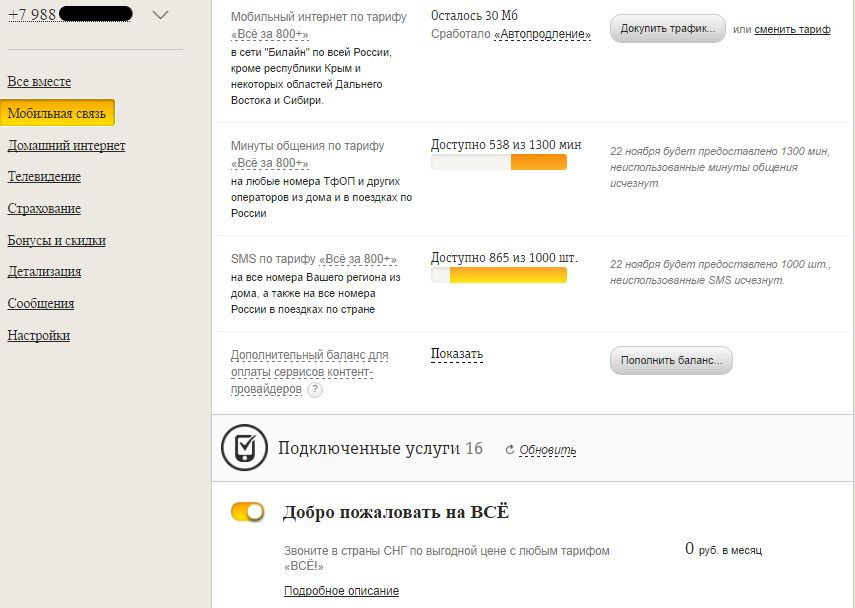Click the Подключенные услуги phone checkmark icon
This screenshot has width=855, height=608.
pyautogui.click(x=244, y=448)
